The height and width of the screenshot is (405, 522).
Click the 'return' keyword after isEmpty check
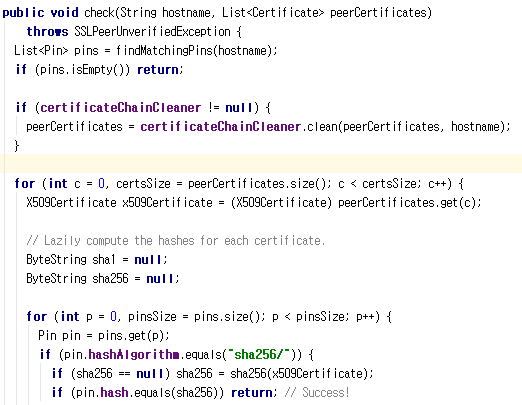click(158, 70)
